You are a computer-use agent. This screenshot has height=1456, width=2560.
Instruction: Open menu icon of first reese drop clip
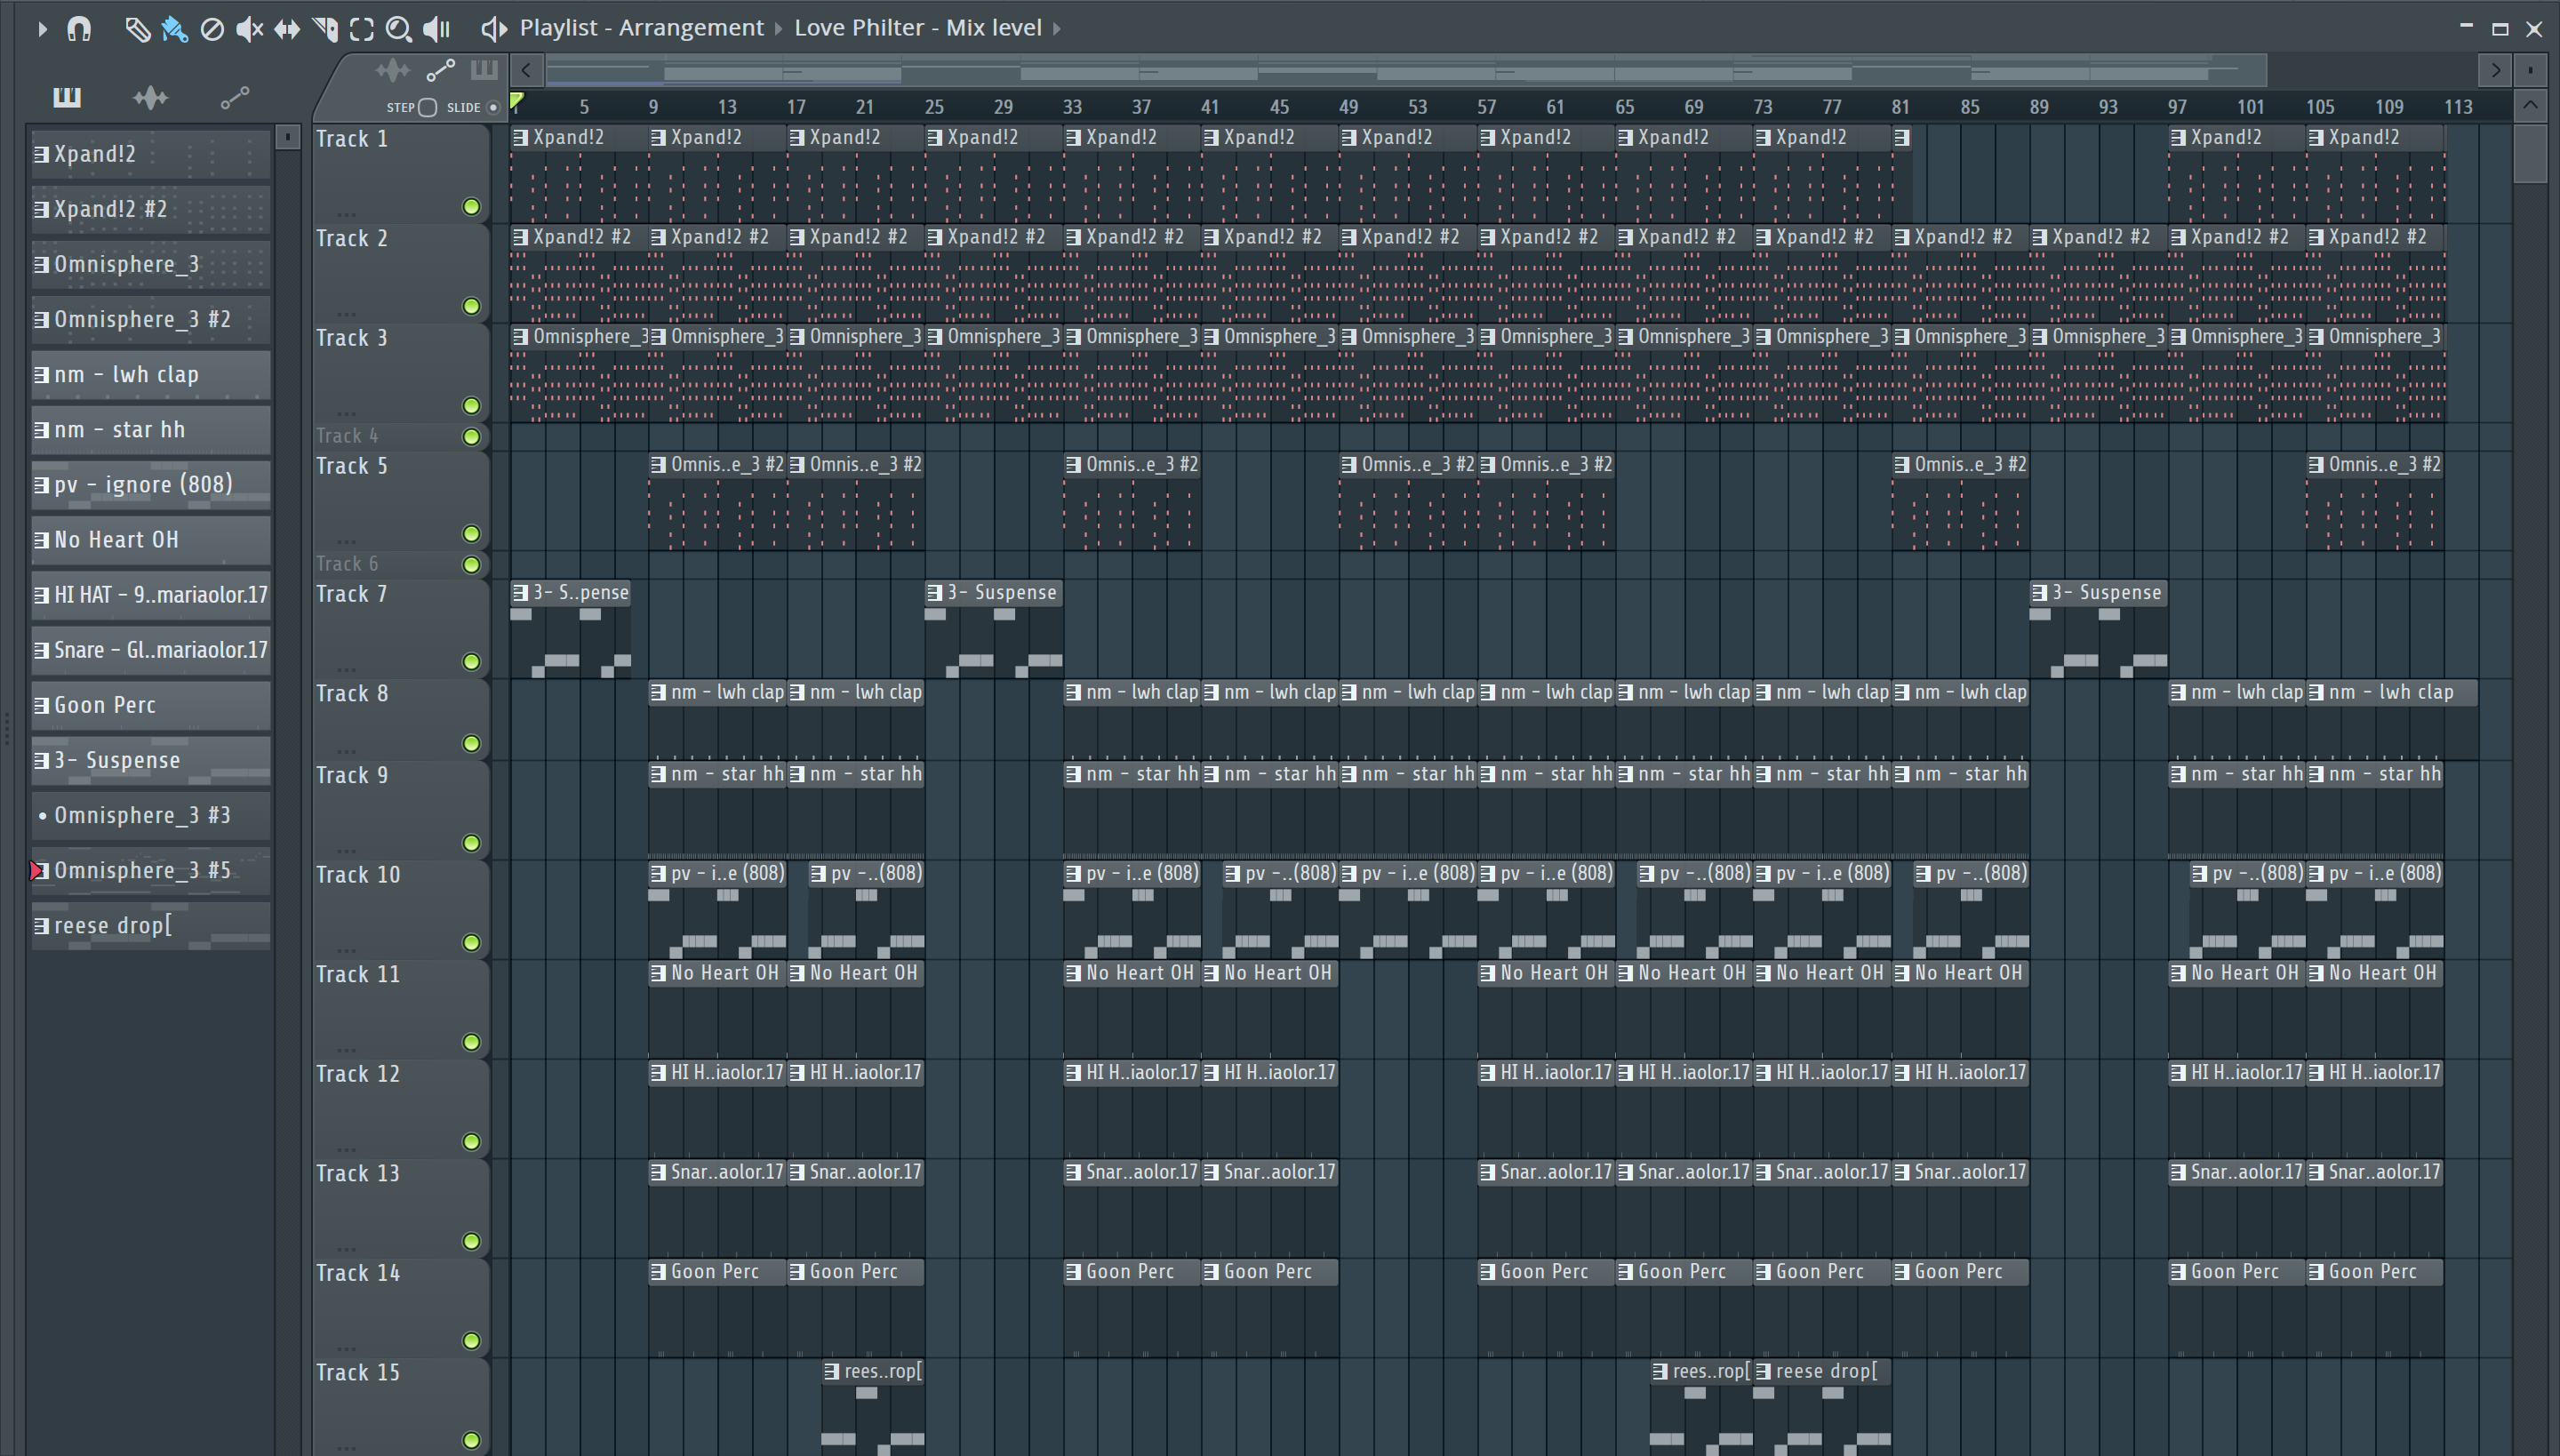[831, 1372]
